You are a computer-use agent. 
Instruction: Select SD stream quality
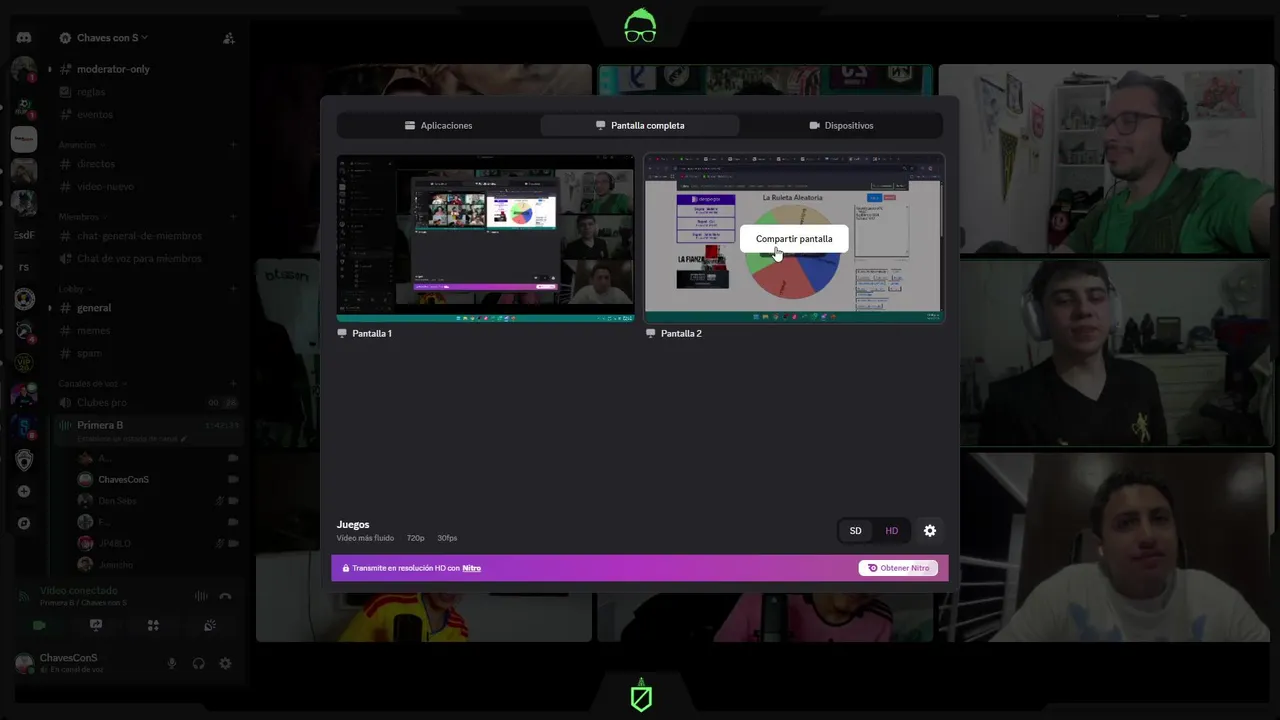855,531
